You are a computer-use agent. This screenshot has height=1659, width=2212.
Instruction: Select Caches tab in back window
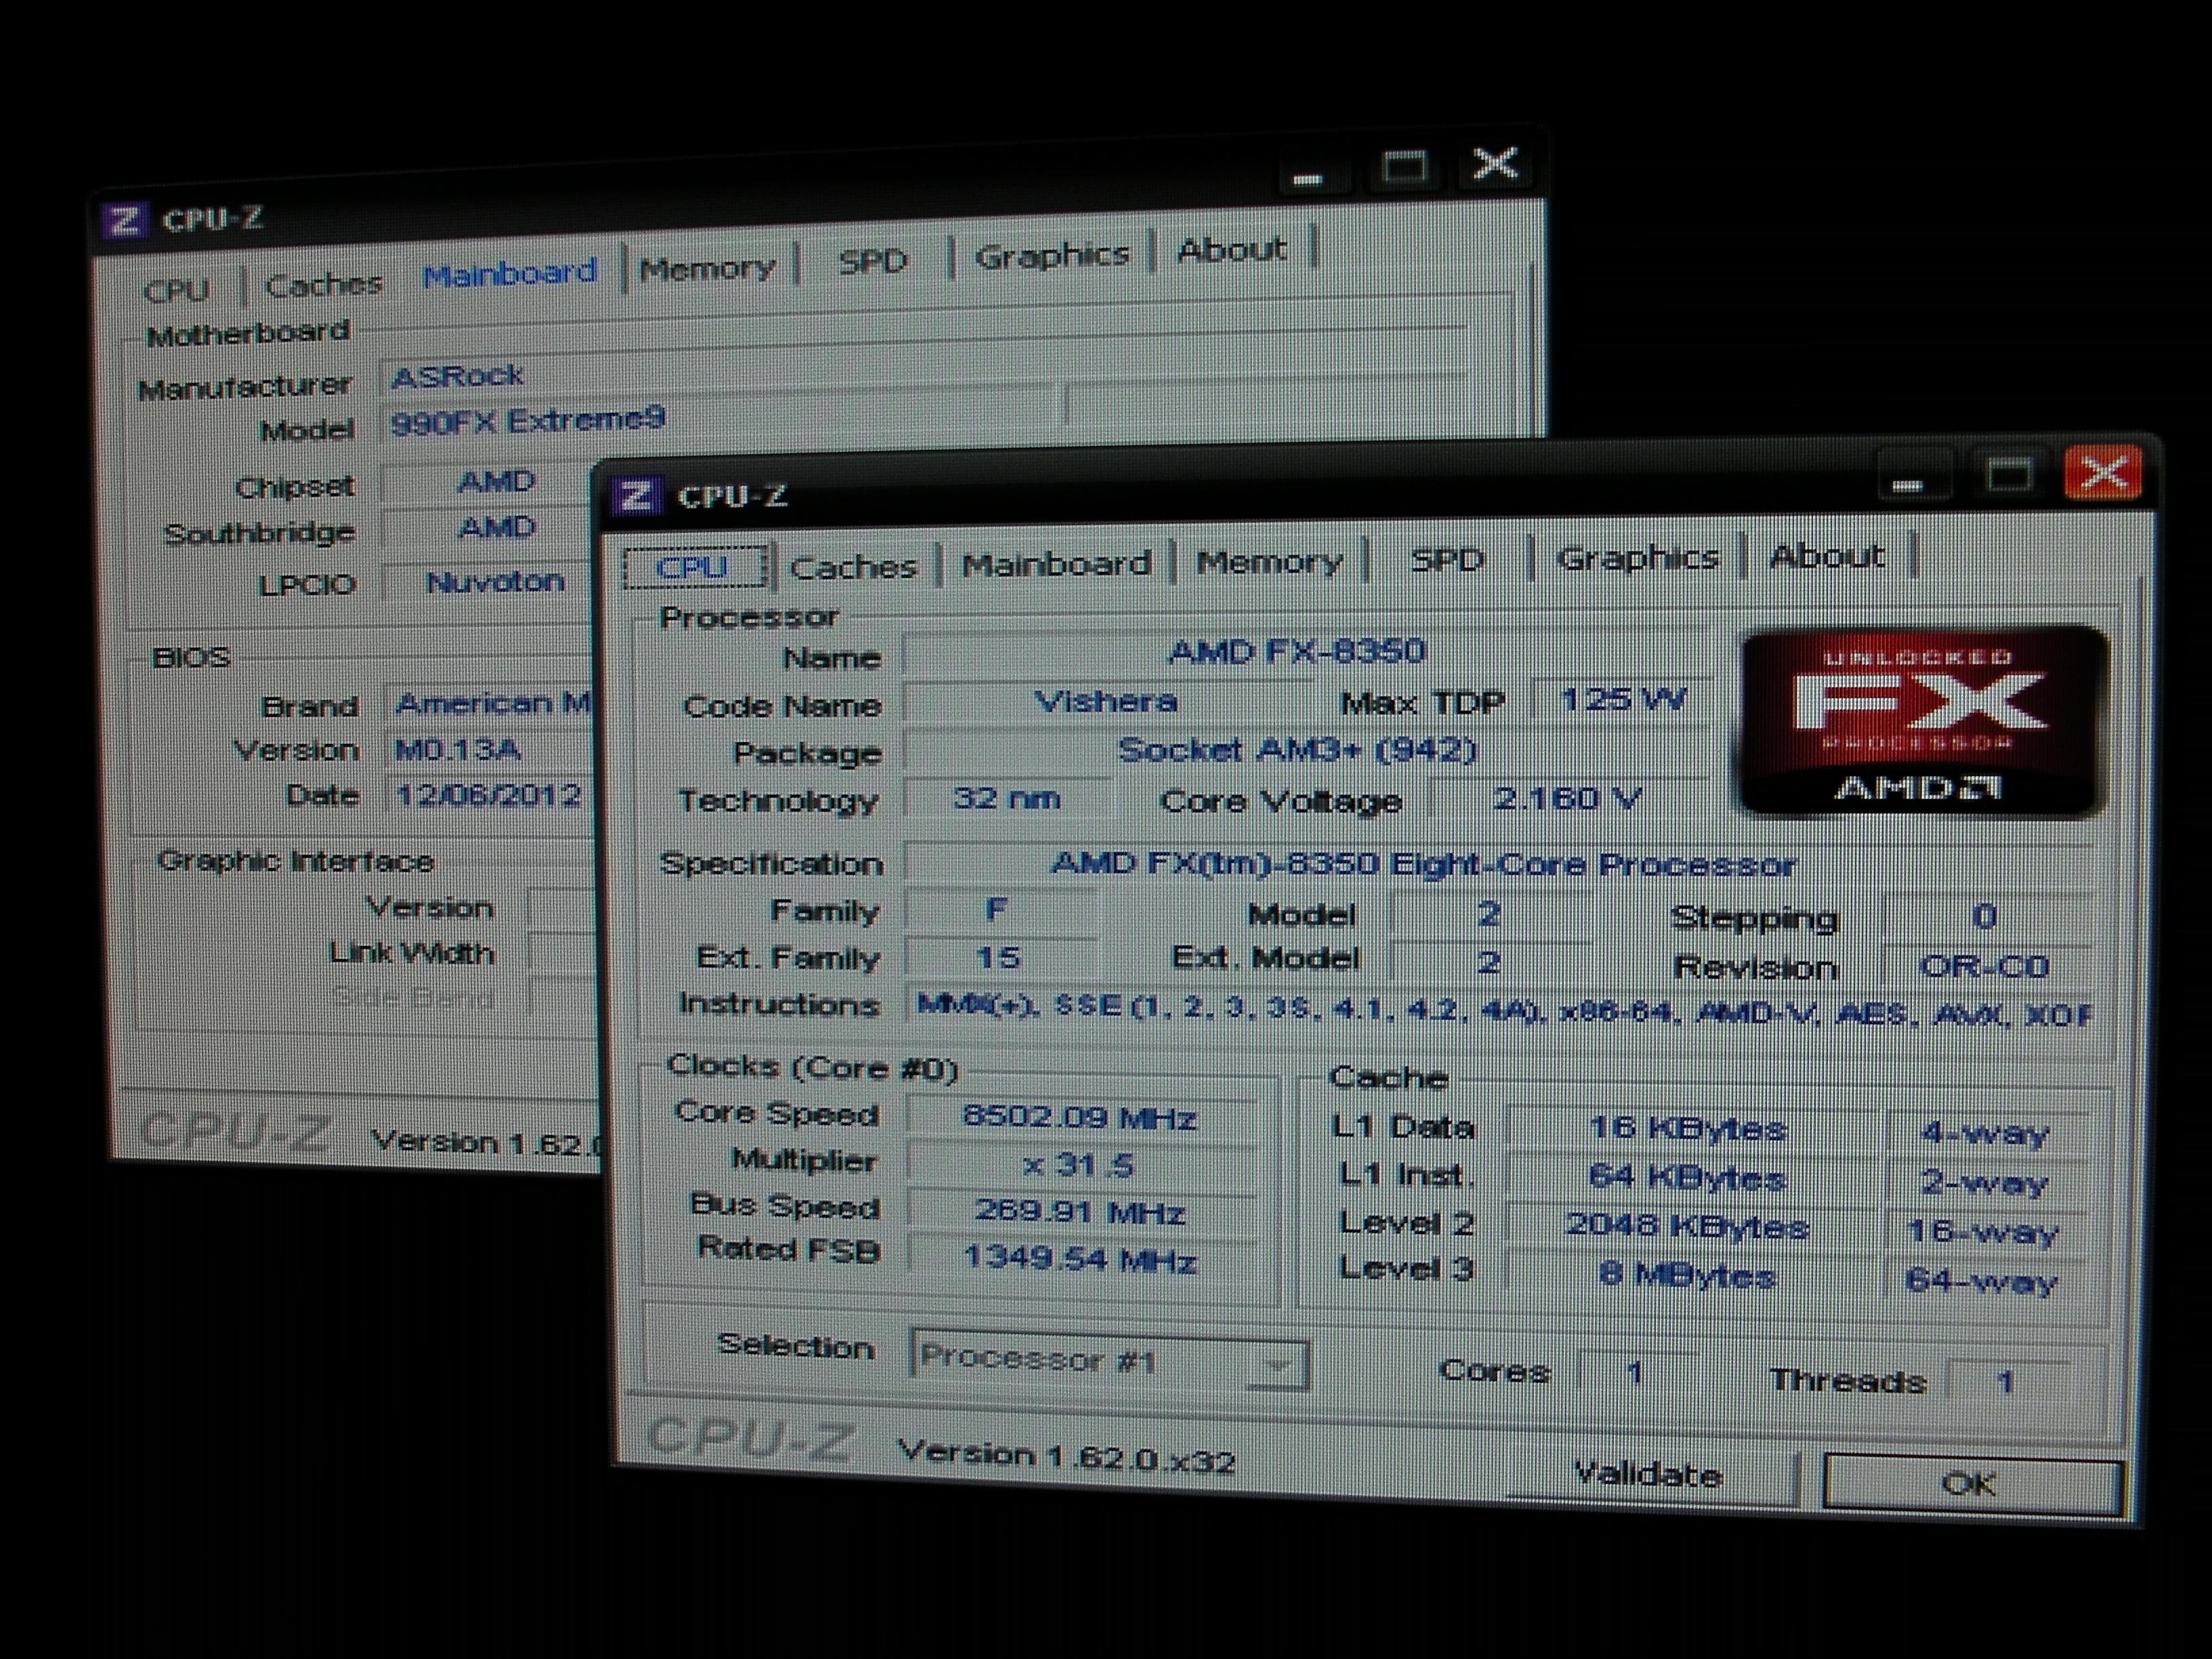click(324, 285)
